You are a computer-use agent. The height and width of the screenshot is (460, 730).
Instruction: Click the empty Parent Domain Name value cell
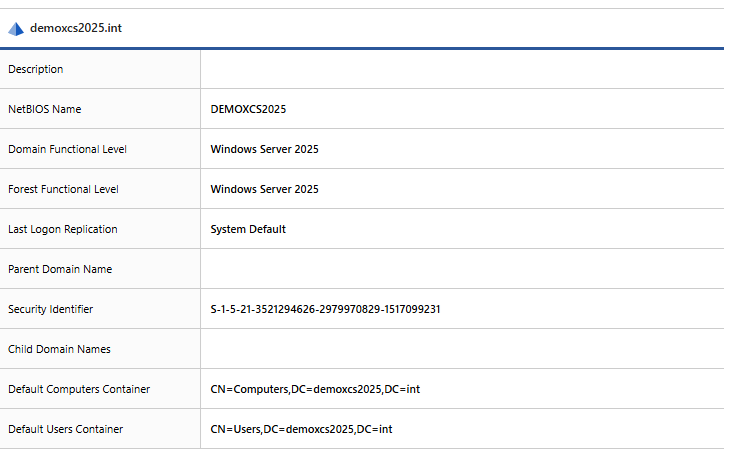(460, 269)
